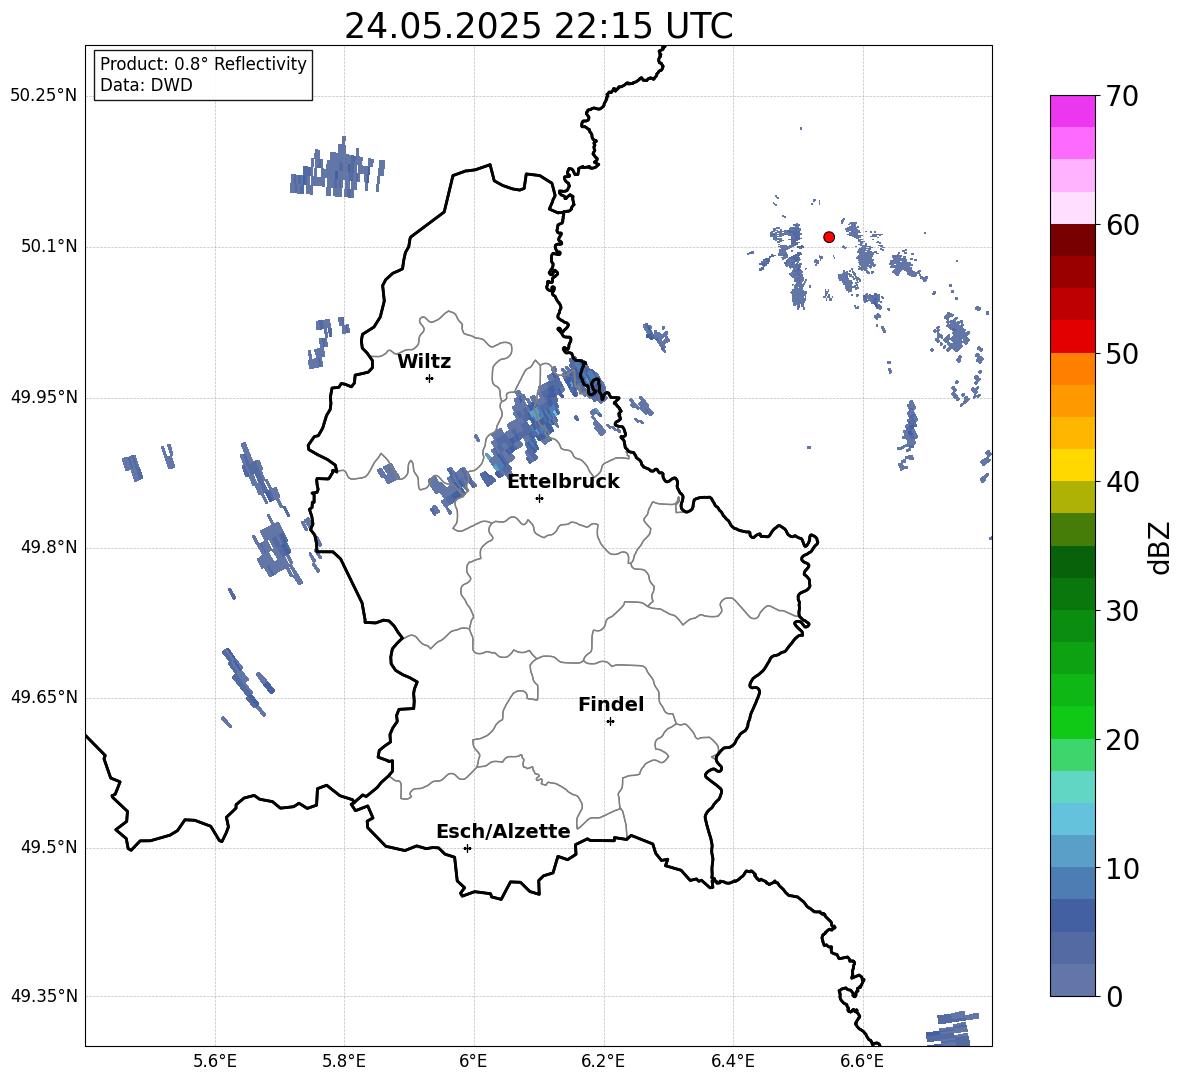Click the light blue colorbar segment above 10
Viewport: 1184px width, 1081px height.
(x=1072, y=851)
